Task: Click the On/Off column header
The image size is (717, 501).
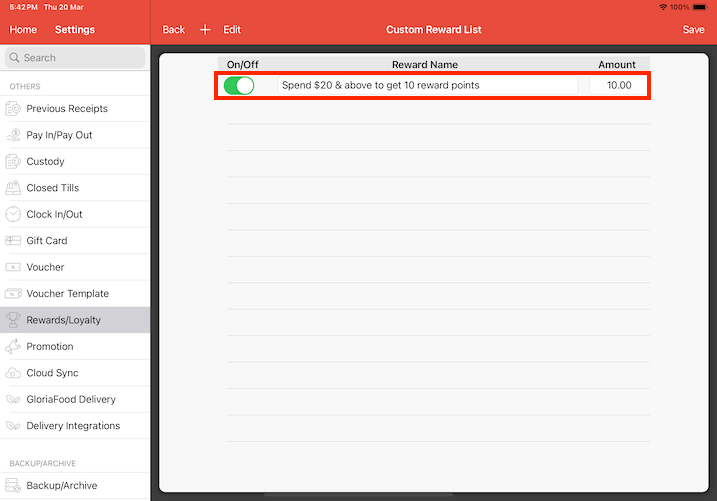Action: tap(242, 65)
